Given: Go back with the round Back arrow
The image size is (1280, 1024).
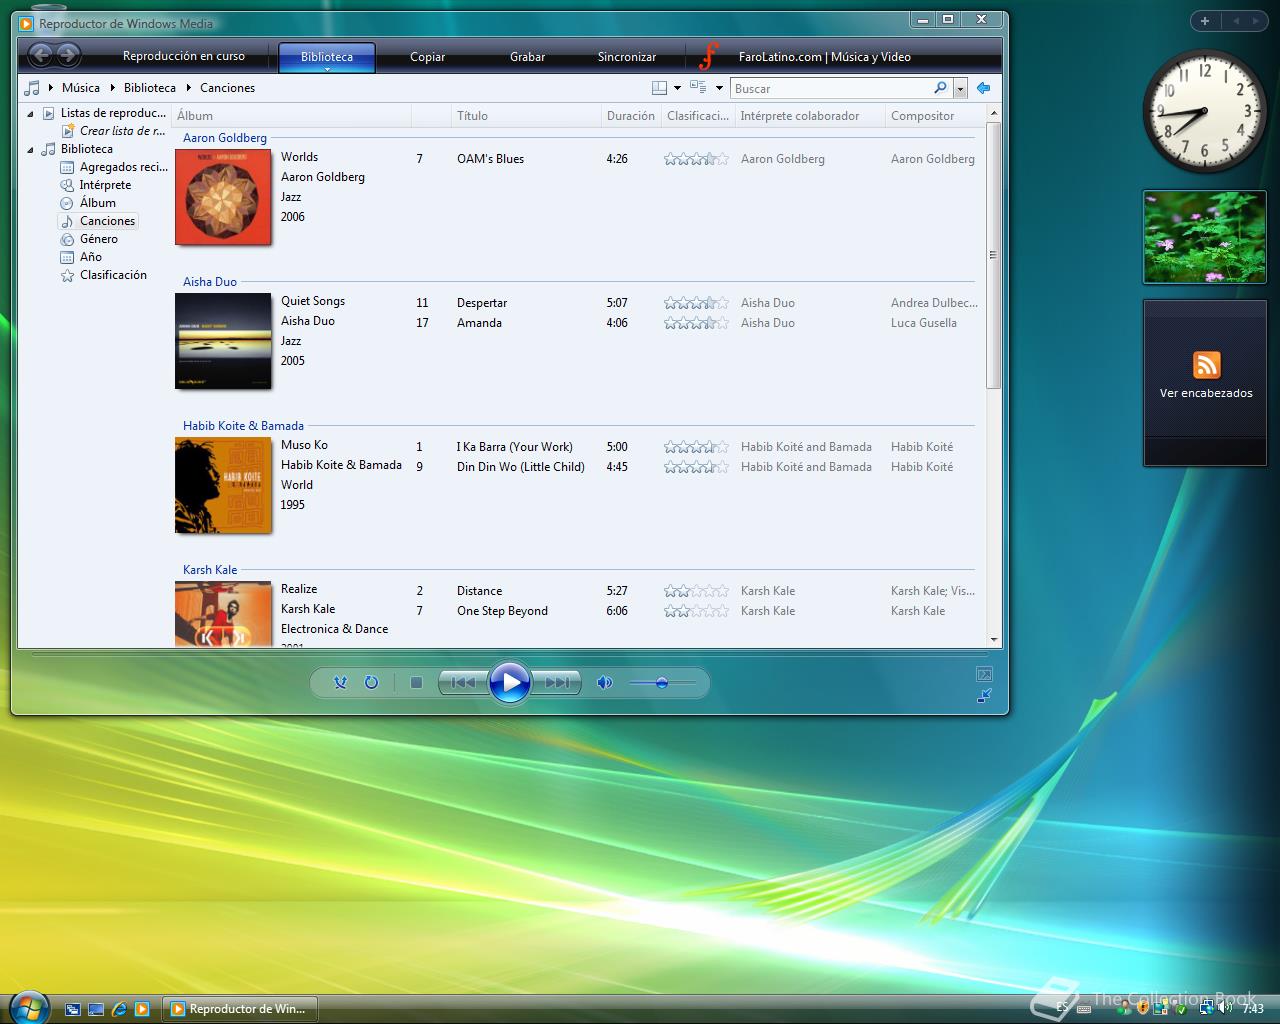Looking at the screenshot, I should [41, 56].
